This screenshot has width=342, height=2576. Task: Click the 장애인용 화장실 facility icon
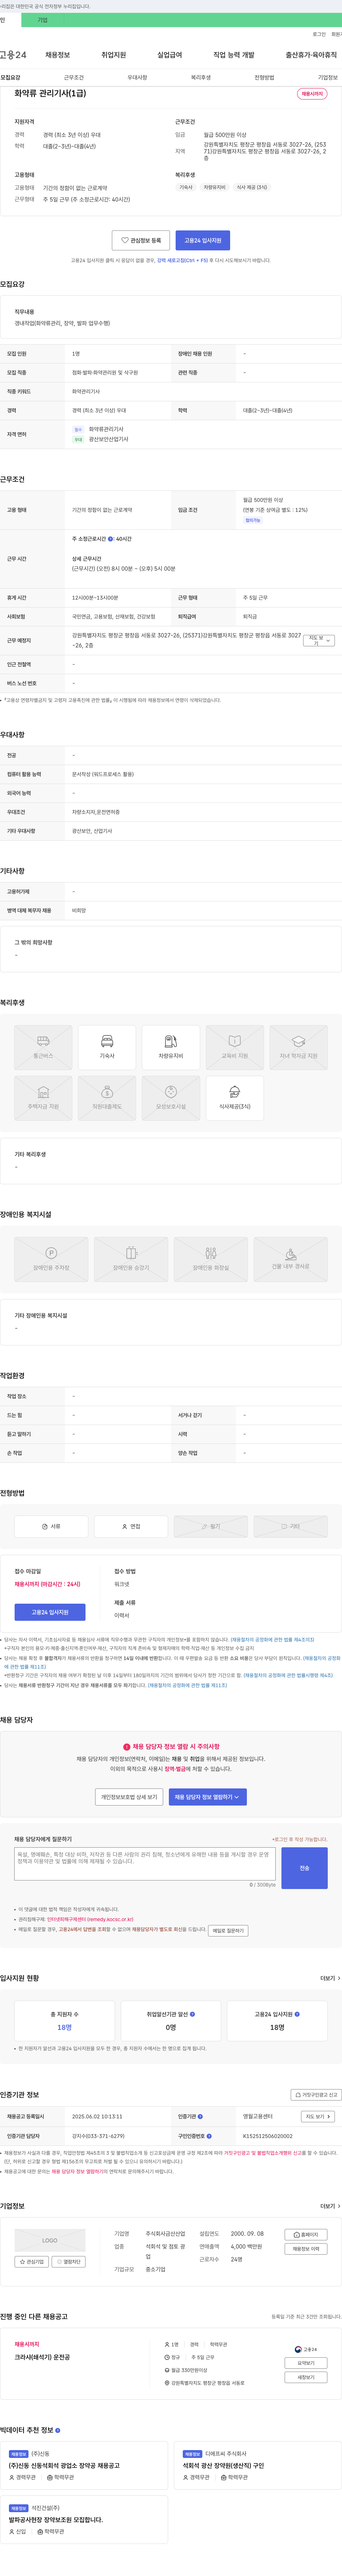click(211, 1259)
